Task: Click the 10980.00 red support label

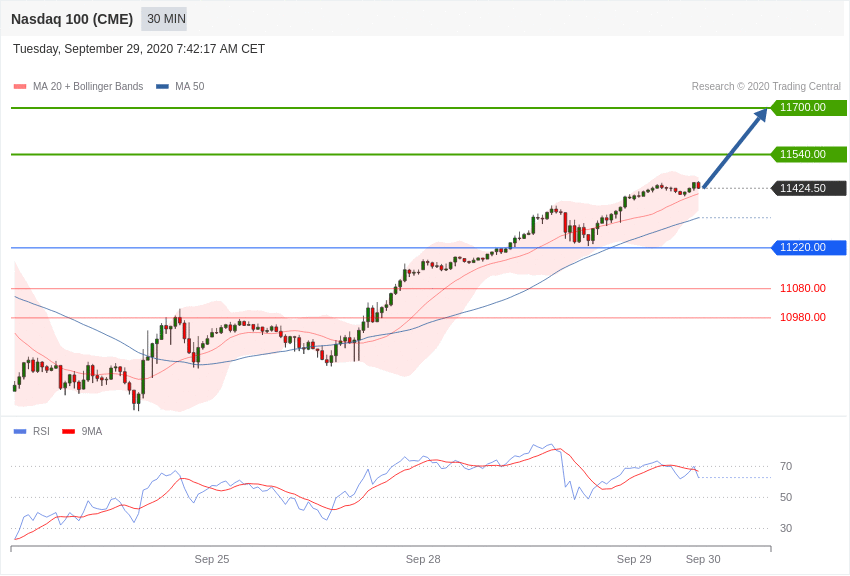Action: 803,317
